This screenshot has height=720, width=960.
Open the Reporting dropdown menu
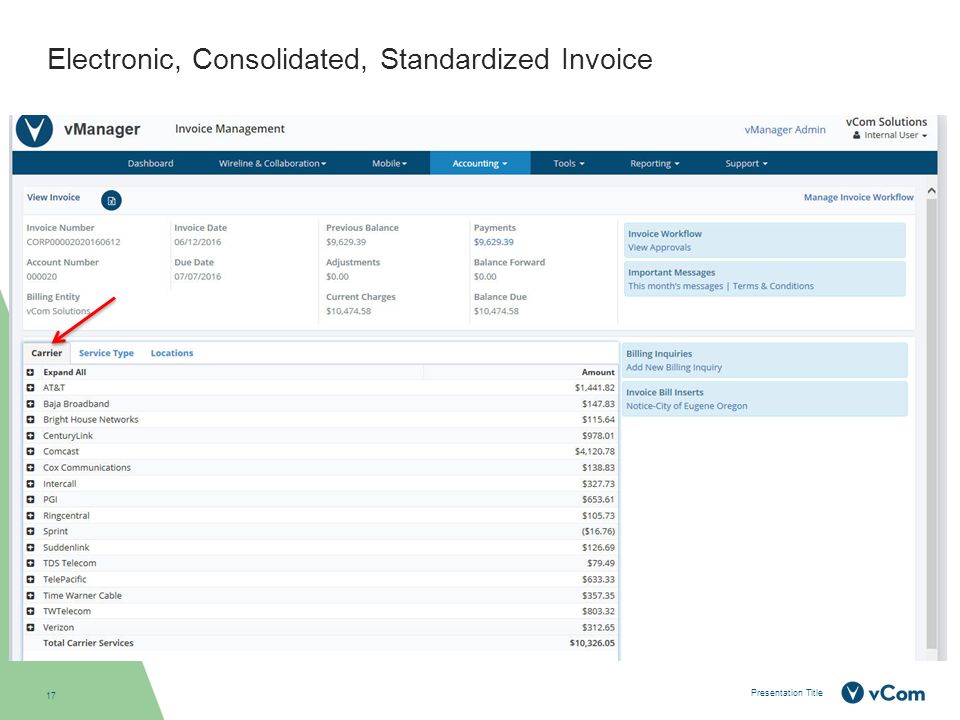click(654, 163)
